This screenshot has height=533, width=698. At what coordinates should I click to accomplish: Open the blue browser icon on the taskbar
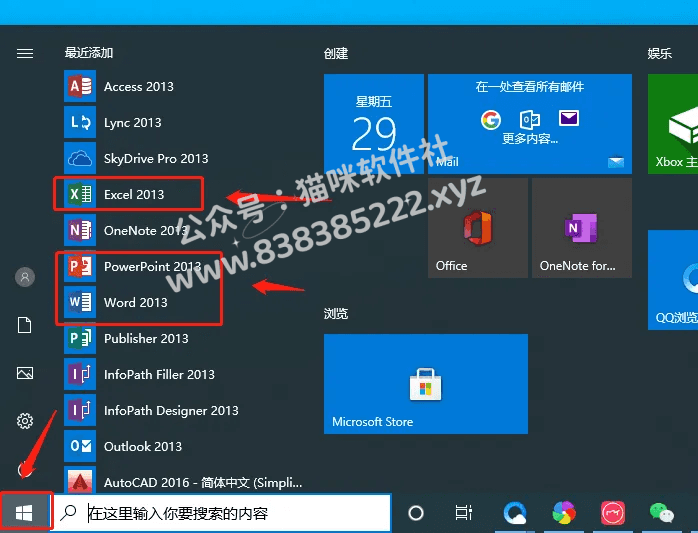515,513
